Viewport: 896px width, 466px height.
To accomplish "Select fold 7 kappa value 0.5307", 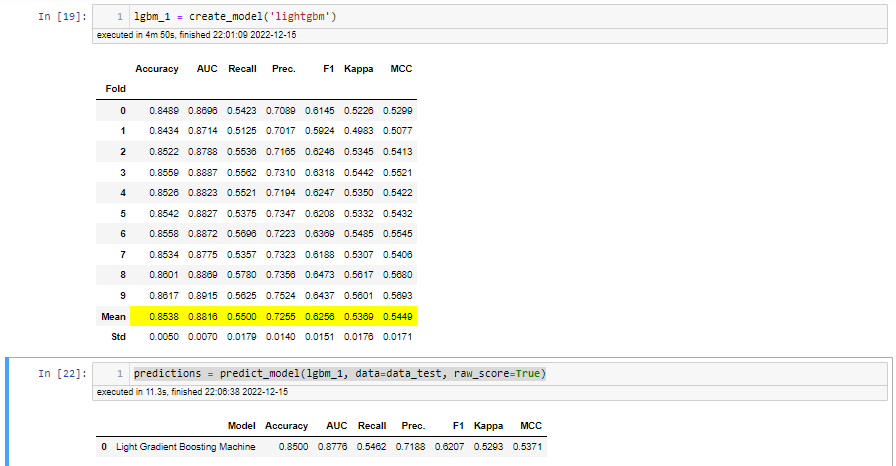I will [x=358, y=255].
